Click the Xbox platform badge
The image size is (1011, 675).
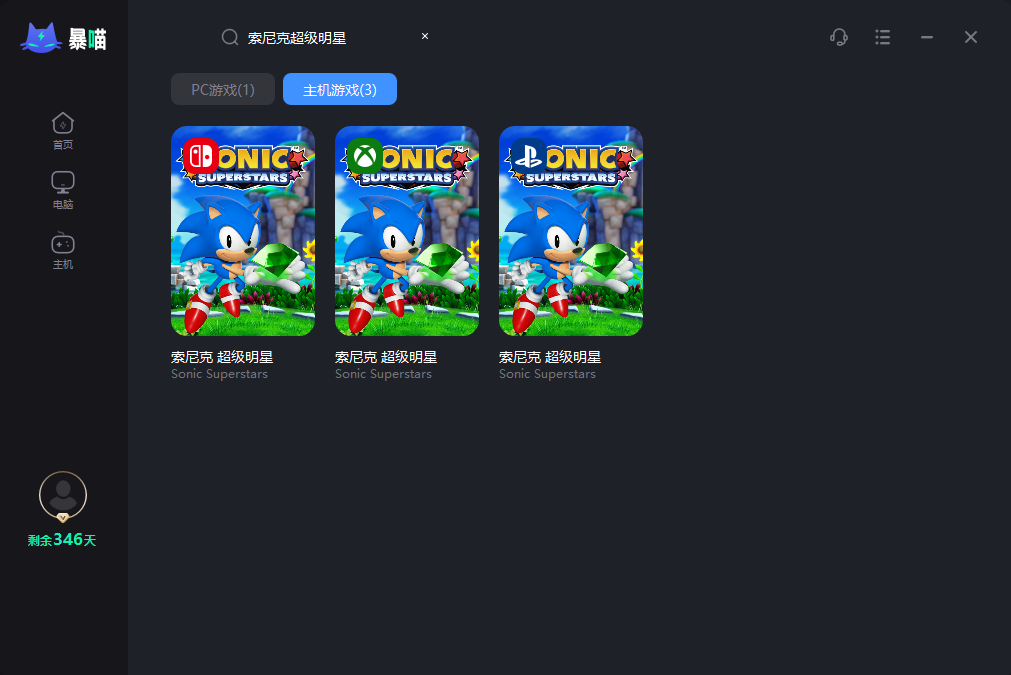(x=365, y=156)
